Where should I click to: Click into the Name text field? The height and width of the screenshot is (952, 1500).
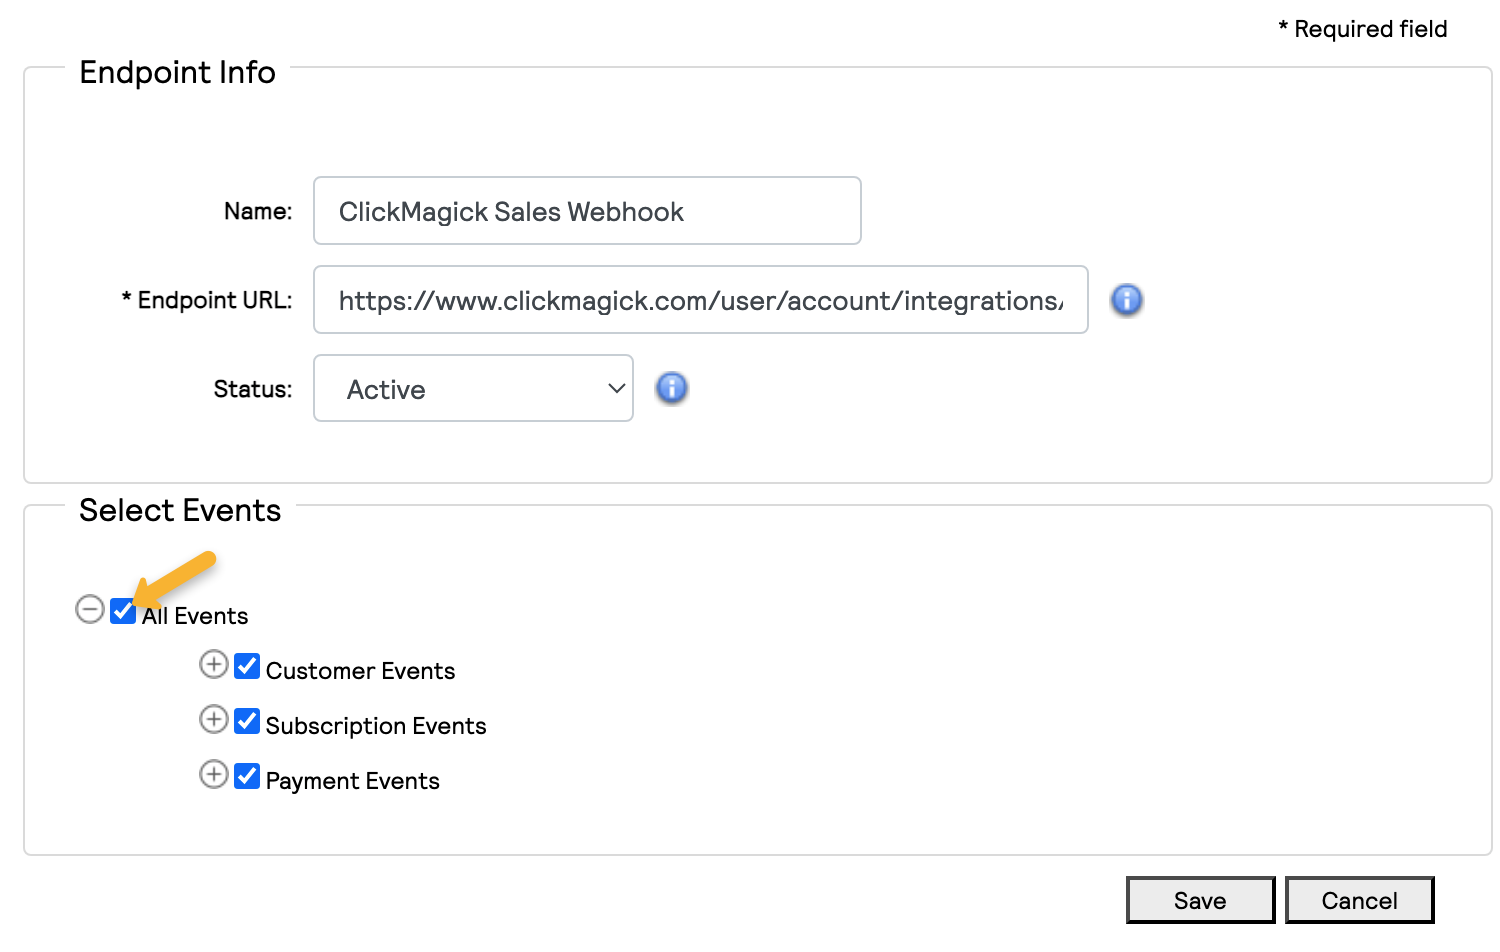click(587, 211)
